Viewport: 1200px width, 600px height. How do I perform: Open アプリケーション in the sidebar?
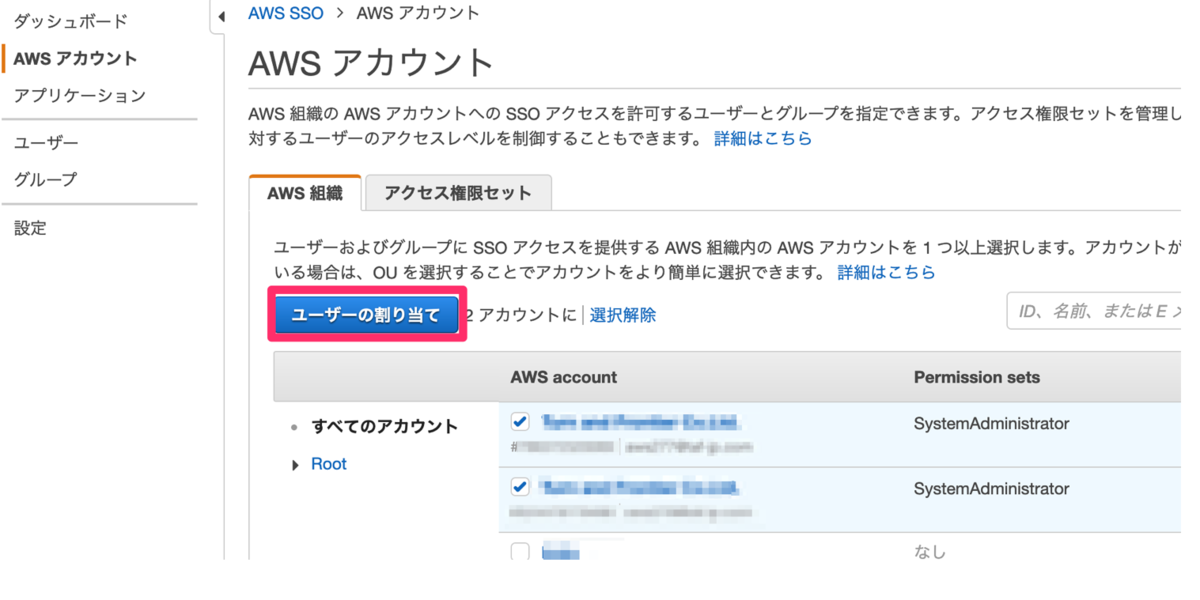tap(79, 95)
